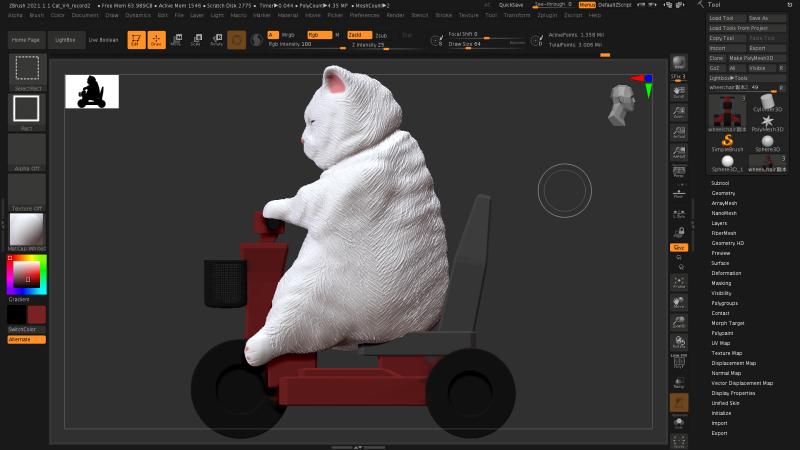Click the Rotate view icon

click(679, 344)
